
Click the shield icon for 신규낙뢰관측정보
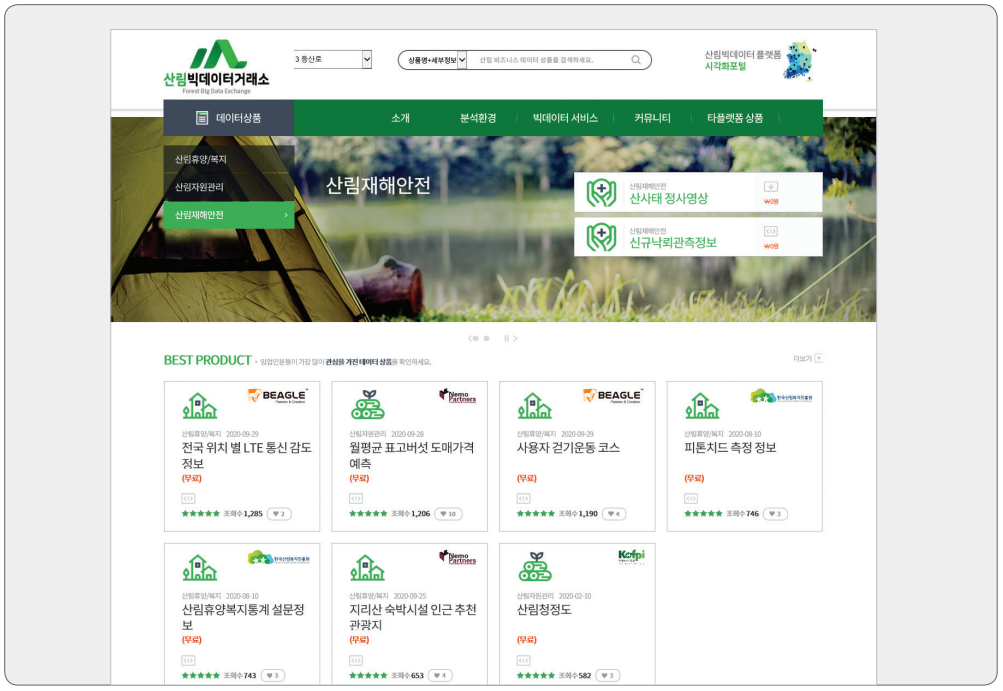tap(601, 237)
